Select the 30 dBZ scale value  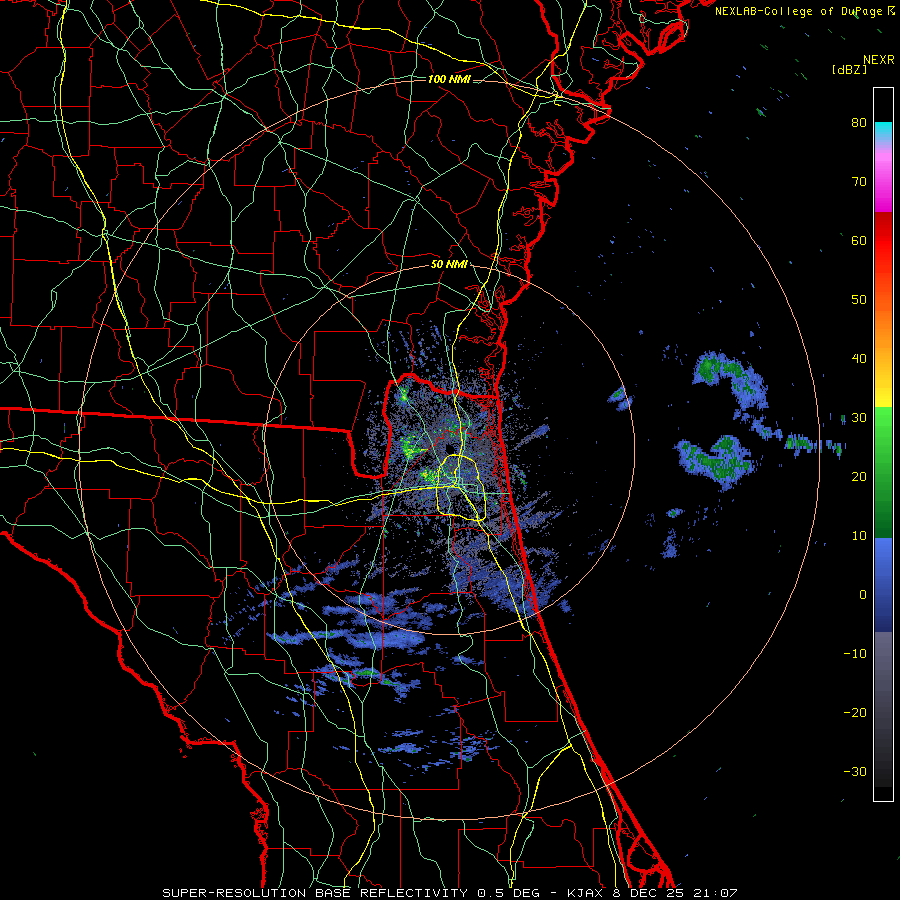click(859, 417)
